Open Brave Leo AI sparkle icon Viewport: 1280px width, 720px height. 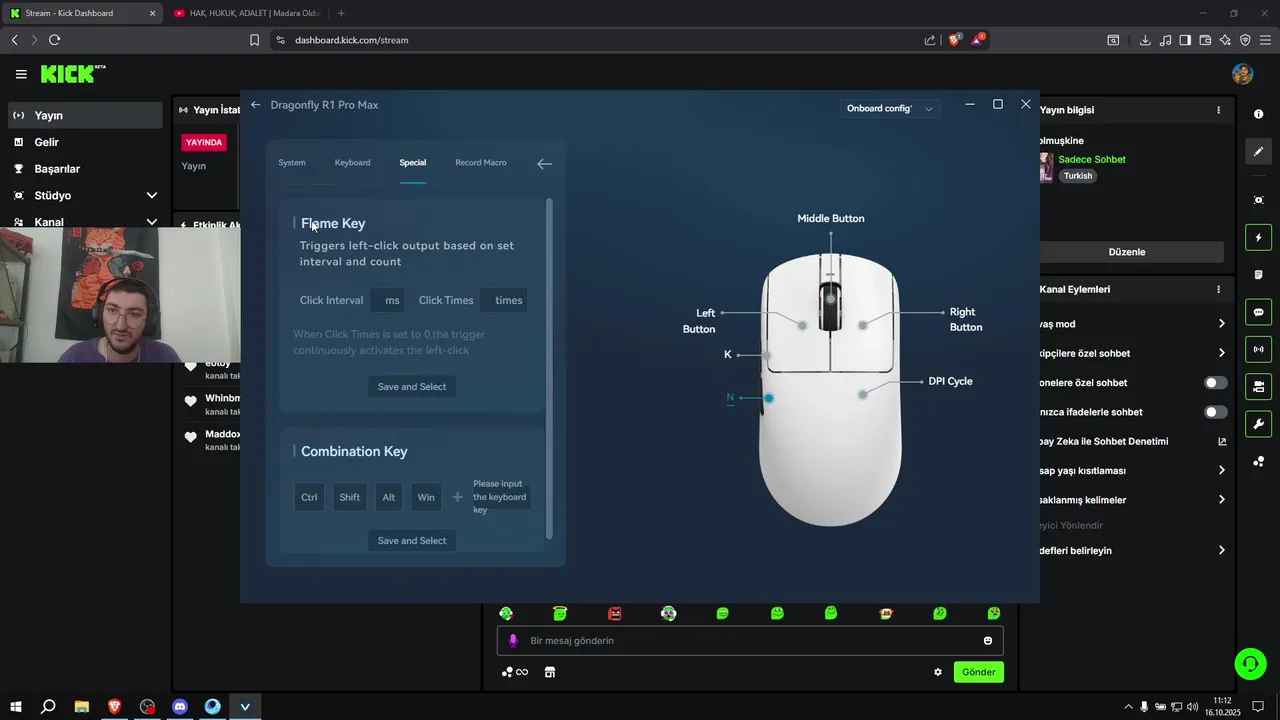click(x=1225, y=40)
